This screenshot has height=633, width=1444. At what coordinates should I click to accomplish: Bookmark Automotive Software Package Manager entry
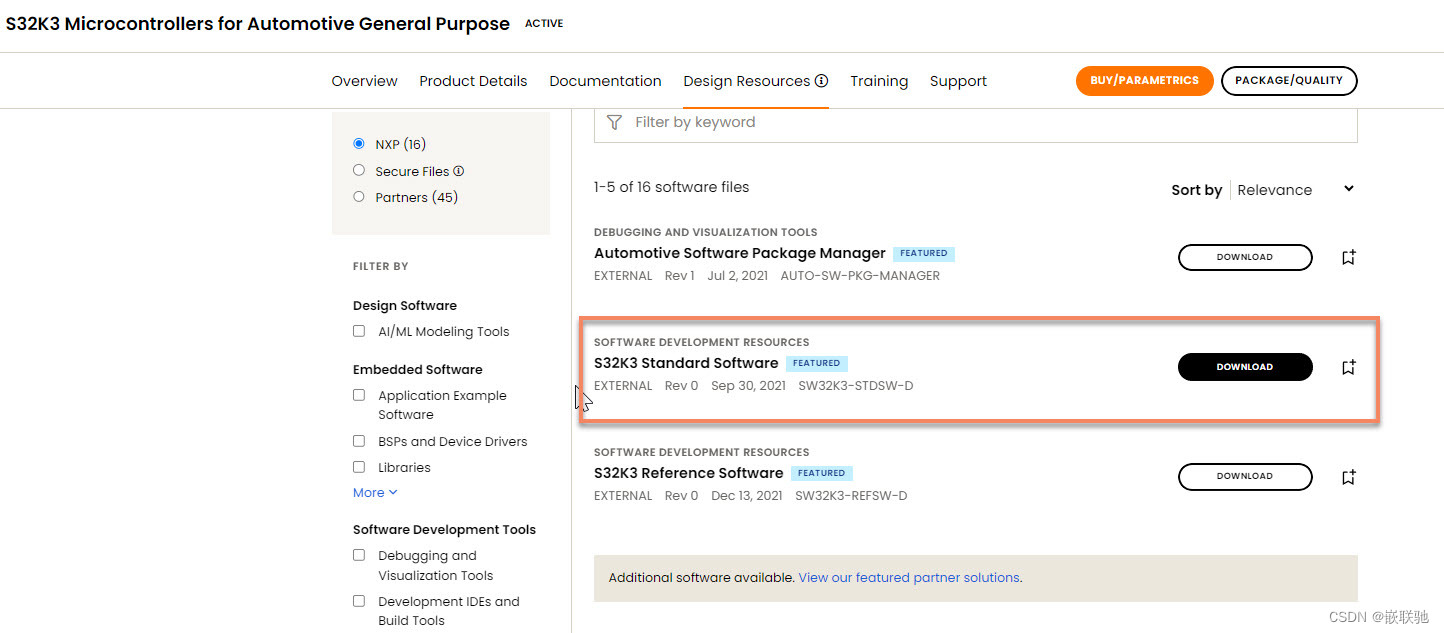pyautogui.click(x=1348, y=258)
